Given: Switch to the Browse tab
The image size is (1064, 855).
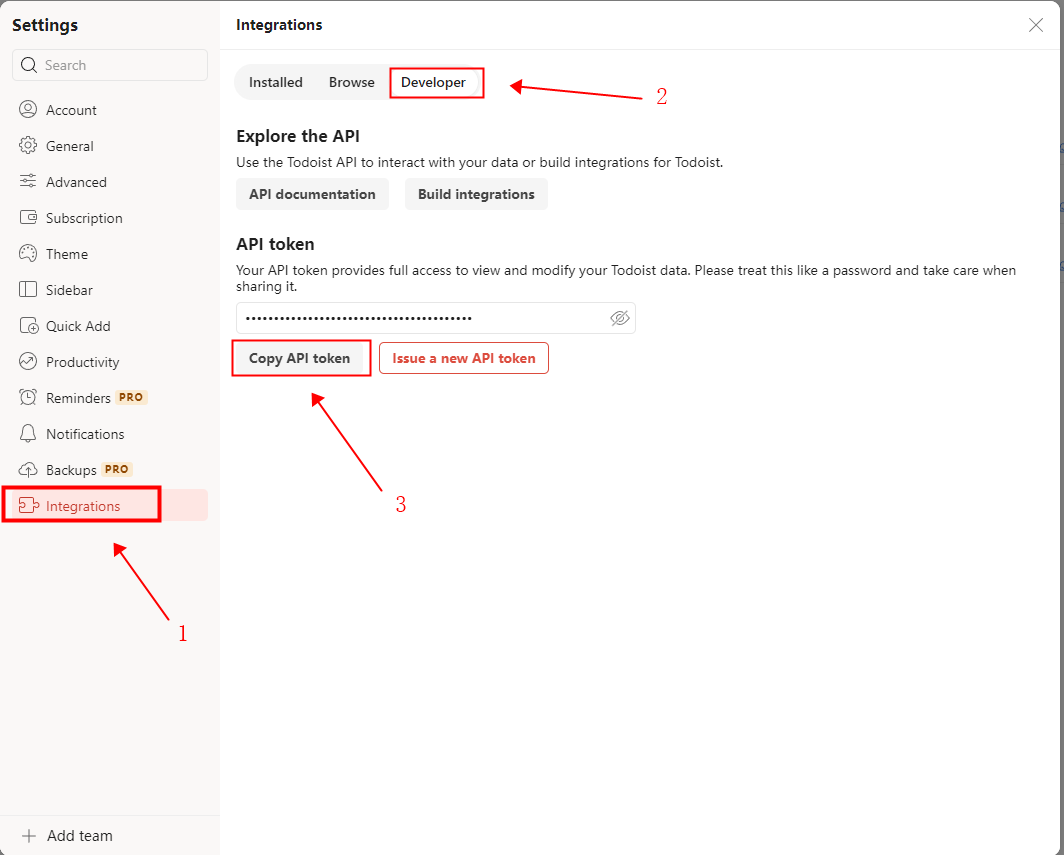Looking at the screenshot, I should tap(351, 83).
